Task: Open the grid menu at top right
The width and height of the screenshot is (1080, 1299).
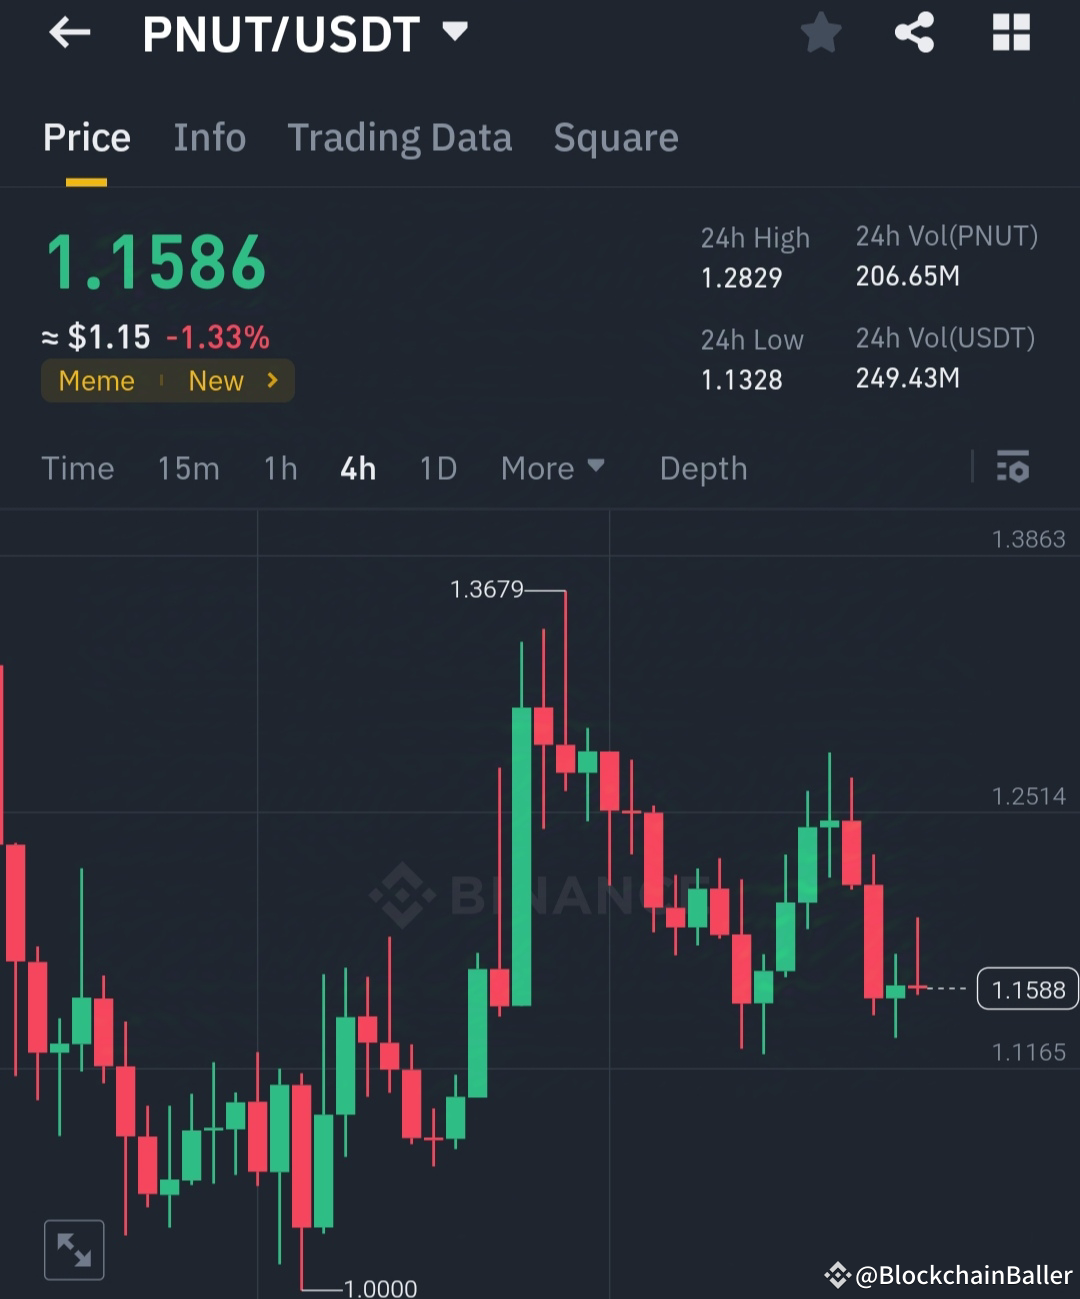Action: coord(1010,33)
